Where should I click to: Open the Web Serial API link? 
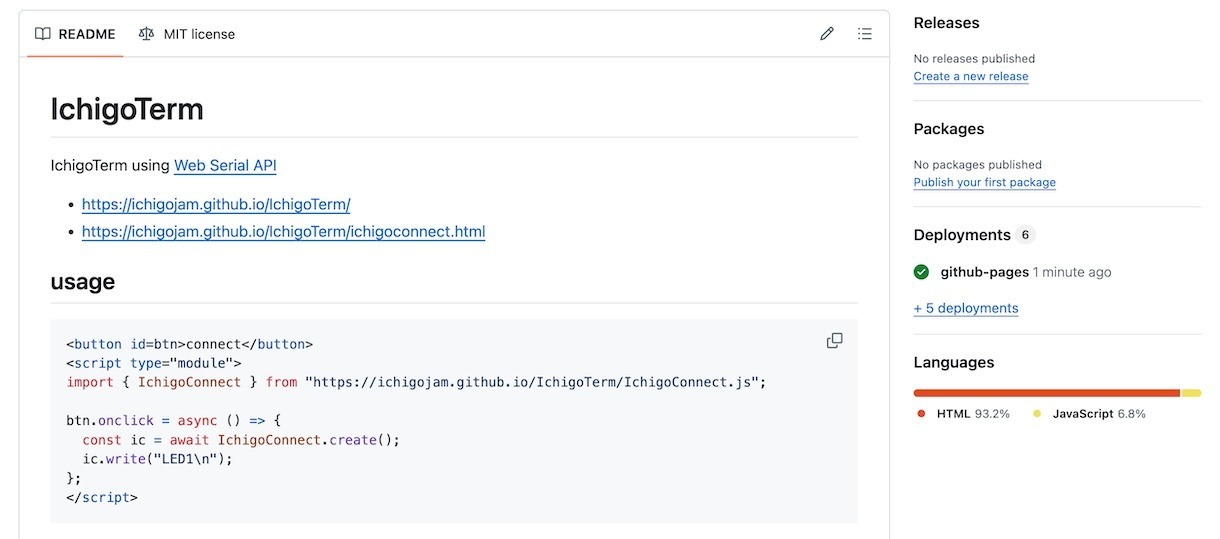[x=225, y=166]
